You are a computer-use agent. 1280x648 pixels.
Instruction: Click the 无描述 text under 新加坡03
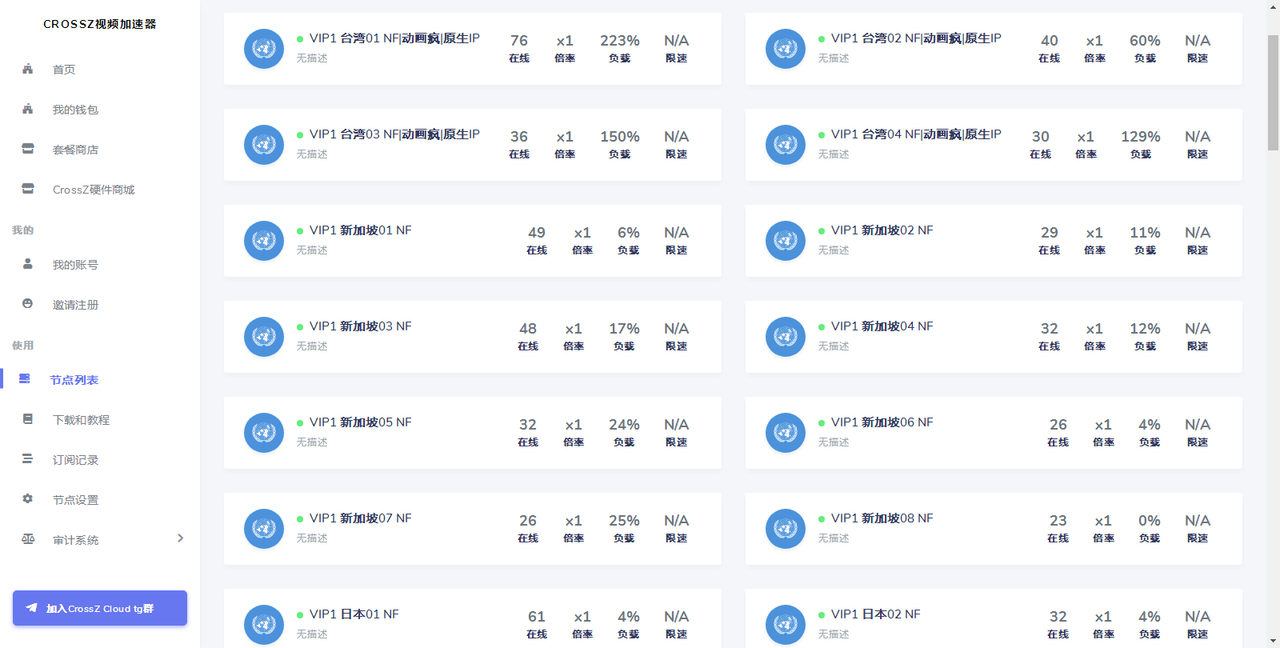click(x=312, y=346)
